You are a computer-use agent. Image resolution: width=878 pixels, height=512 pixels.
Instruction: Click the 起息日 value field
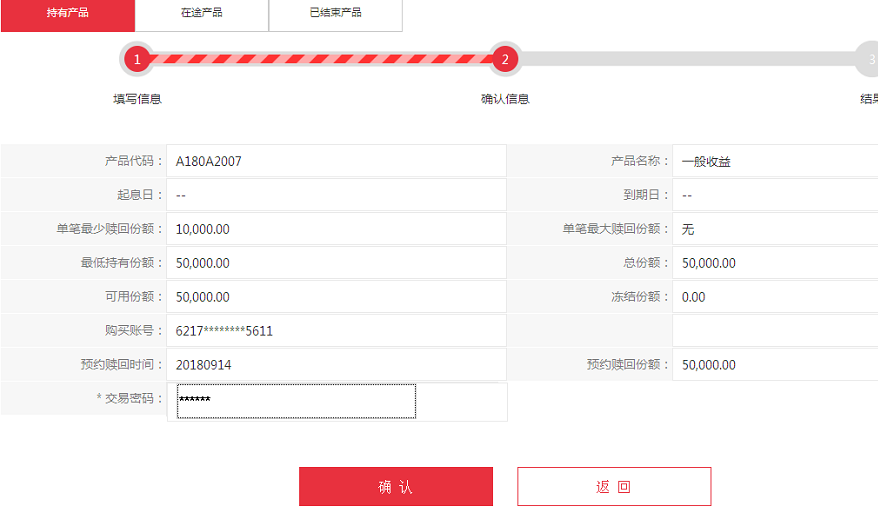coord(336,195)
